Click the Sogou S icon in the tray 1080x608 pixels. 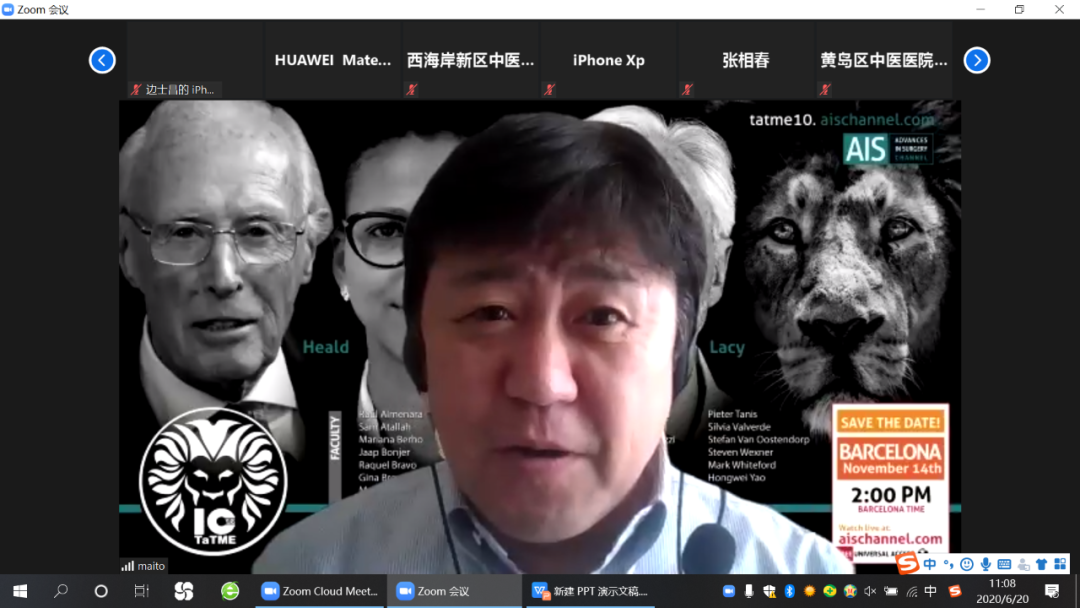tap(955, 591)
